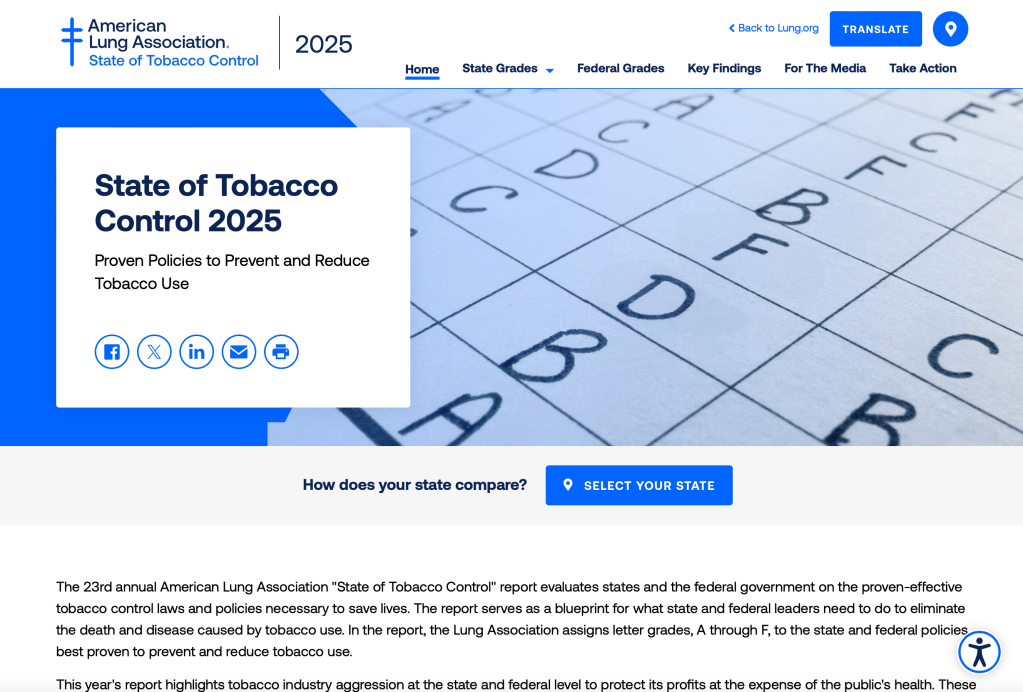Share the report on Facebook
The image size is (1023, 692).
112,352
